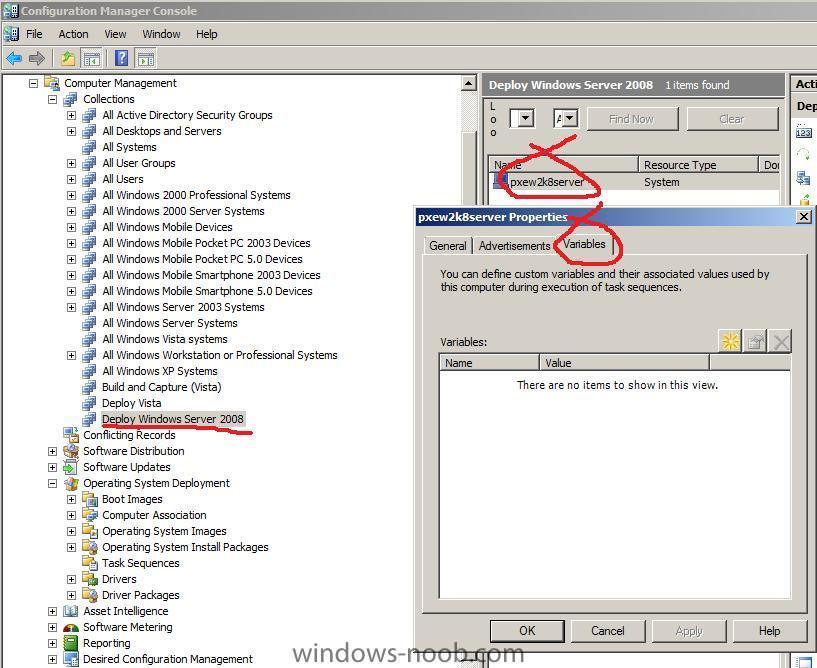817x668 pixels.
Task: Click the Up One Level folder icon
Action: pos(68,58)
